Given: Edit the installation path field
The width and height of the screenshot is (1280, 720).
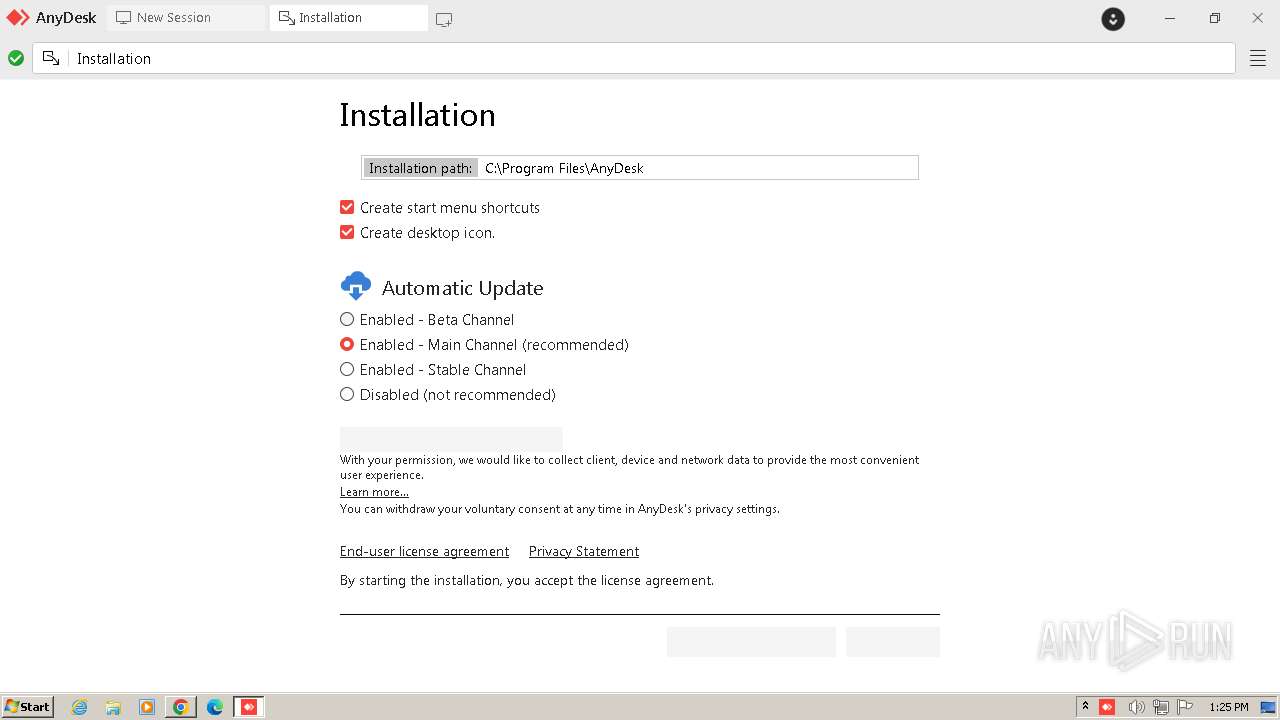Looking at the screenshot, I should pos(698,168).
